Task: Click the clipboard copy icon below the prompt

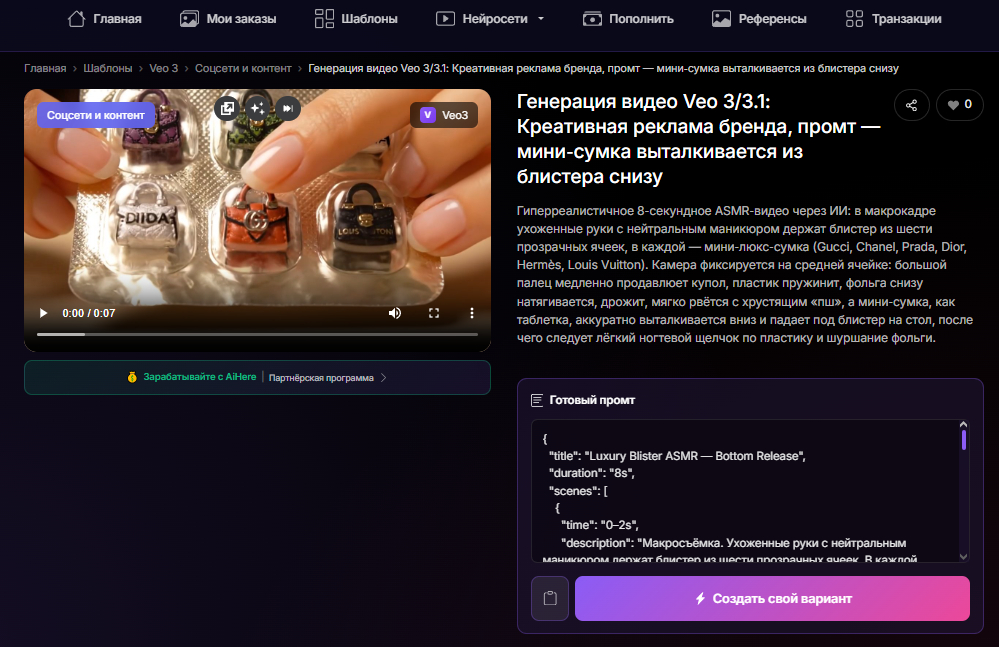Action: (x=549, y=597)
